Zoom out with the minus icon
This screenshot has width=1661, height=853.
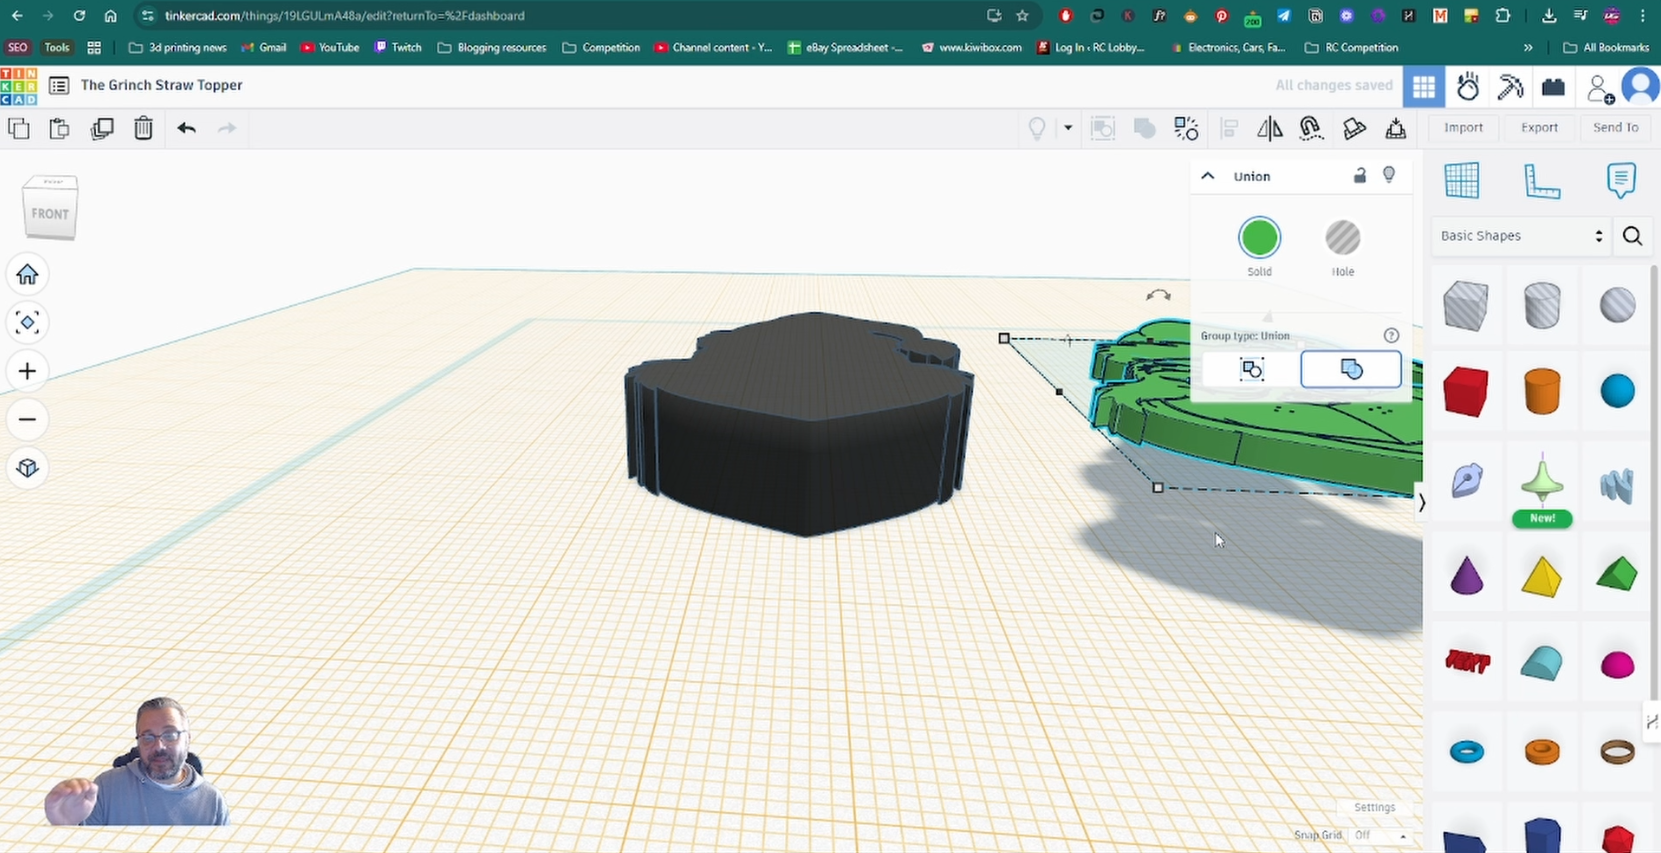coord(27,419)
